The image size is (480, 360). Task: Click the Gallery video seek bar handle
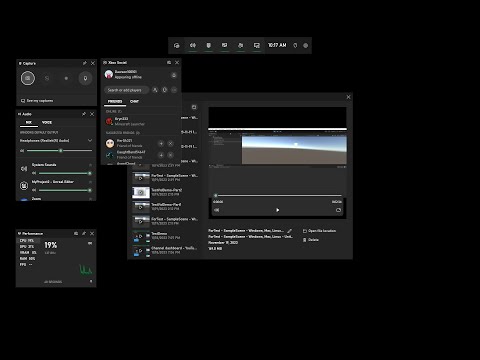pyautogui.click(x=216, y=196)
